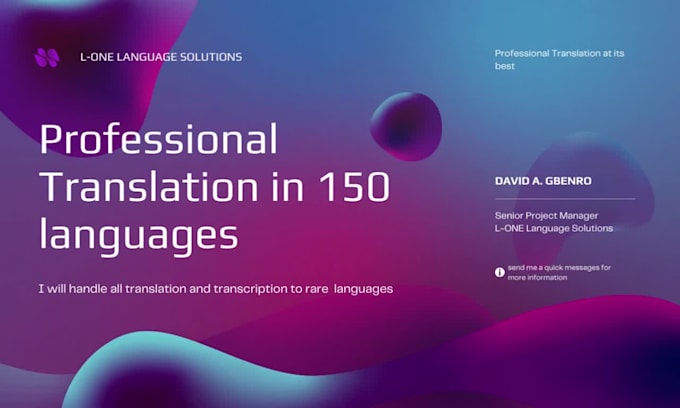Select 'Professional Translation at its best' tagline
The height and width of the screenshot is (408, 680).
(x=559, y=59)
